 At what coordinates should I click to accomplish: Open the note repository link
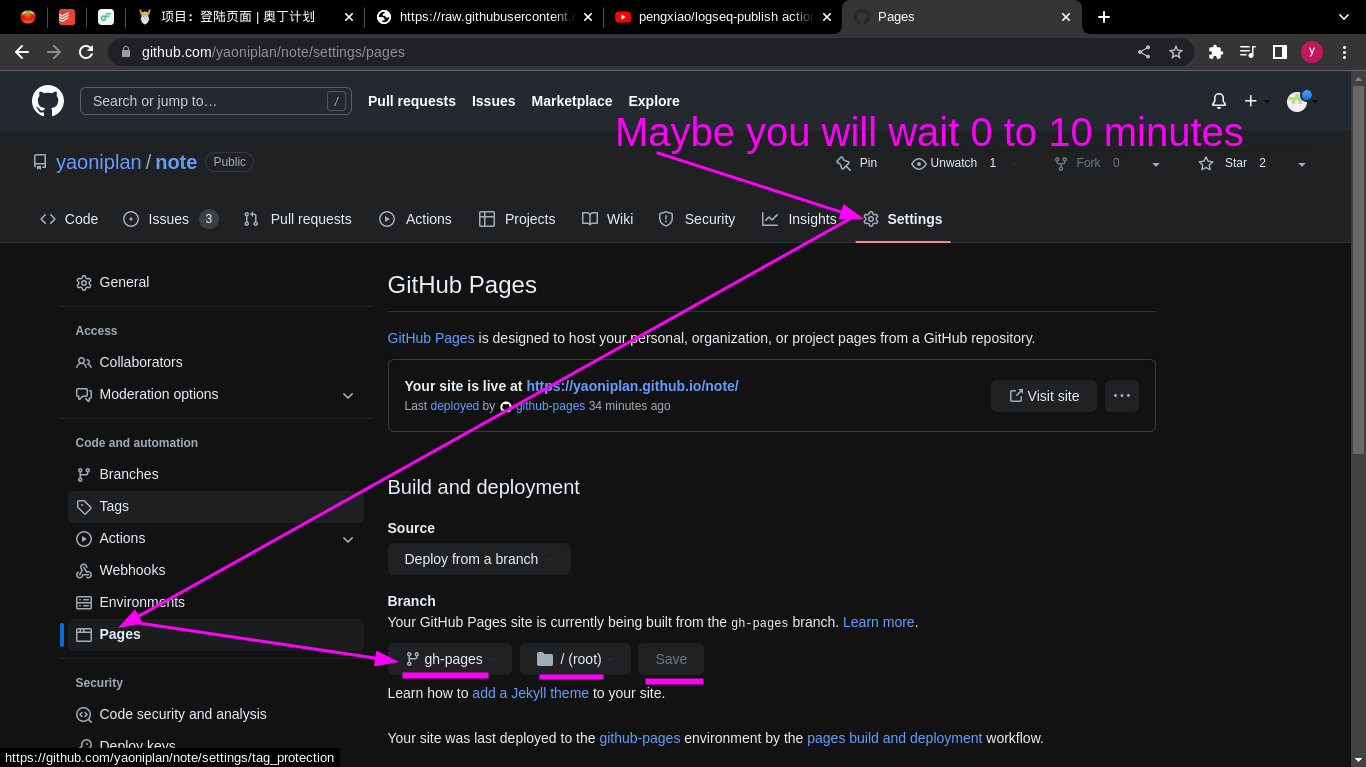coord(176,162)
